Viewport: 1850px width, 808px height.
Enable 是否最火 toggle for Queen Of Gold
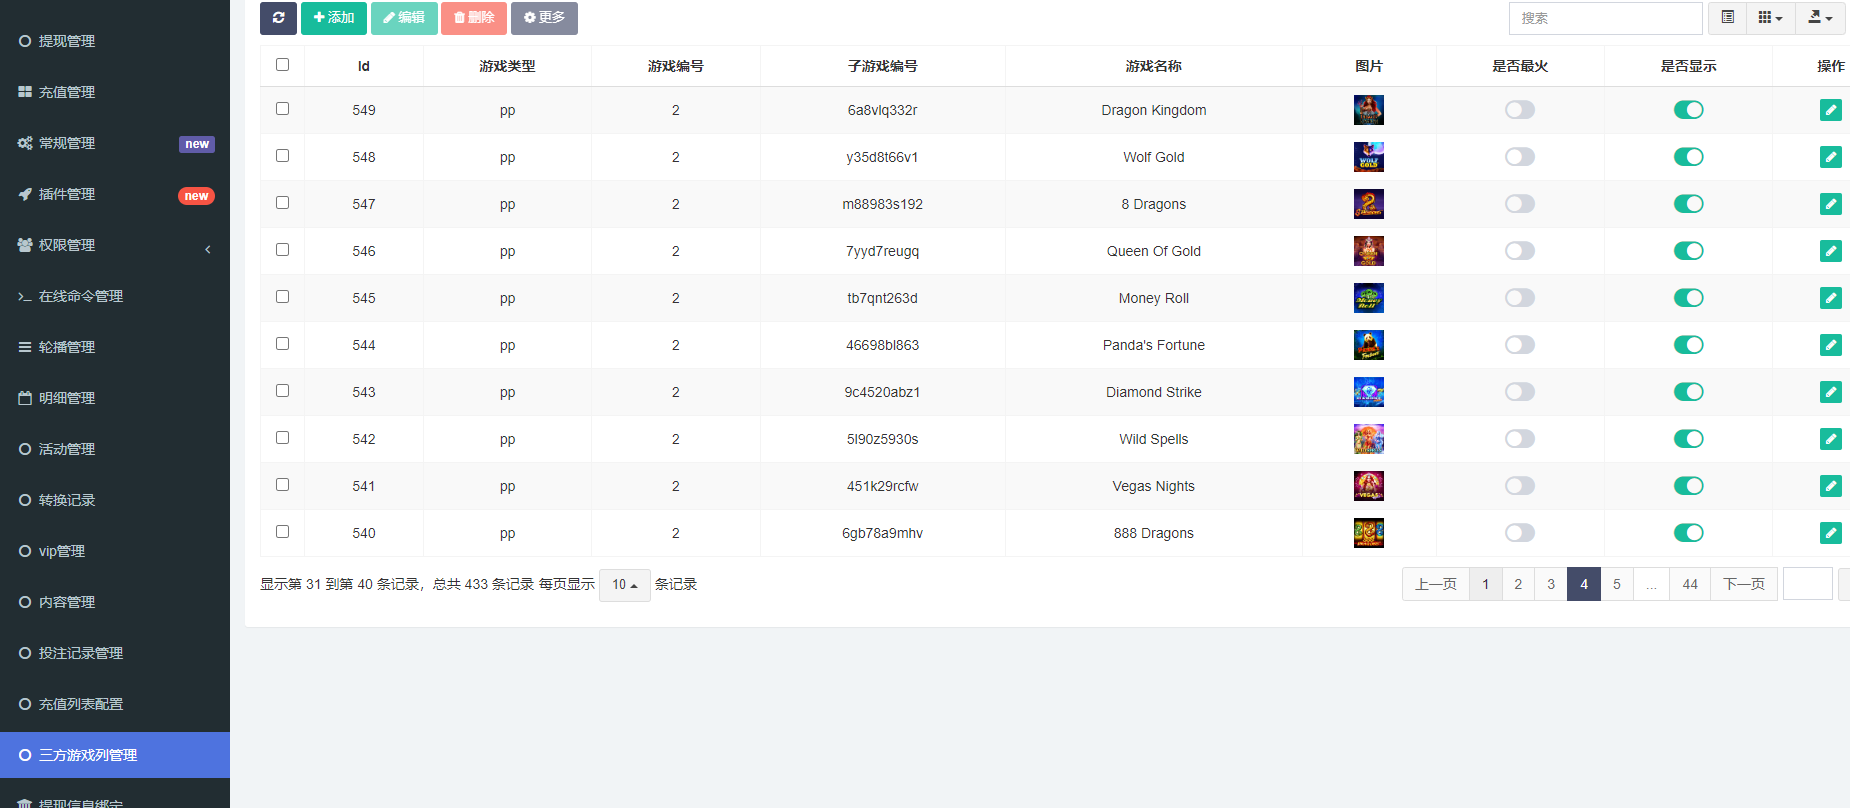(x=1520, y=251)
